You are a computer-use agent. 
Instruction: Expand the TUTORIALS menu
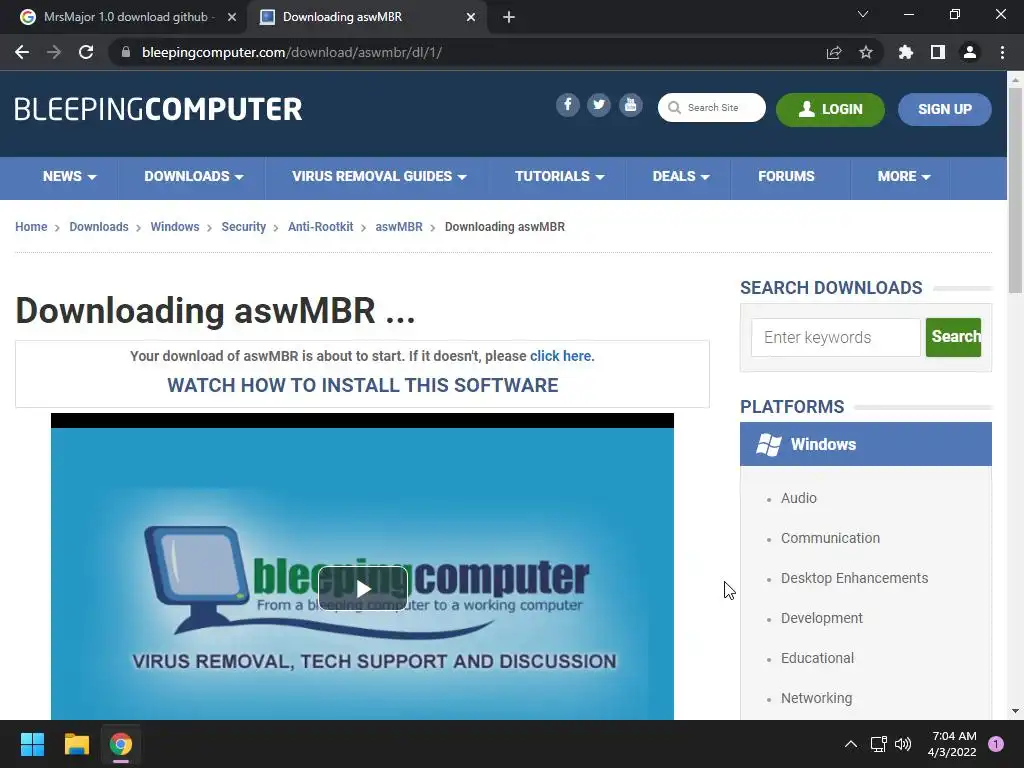559,176
